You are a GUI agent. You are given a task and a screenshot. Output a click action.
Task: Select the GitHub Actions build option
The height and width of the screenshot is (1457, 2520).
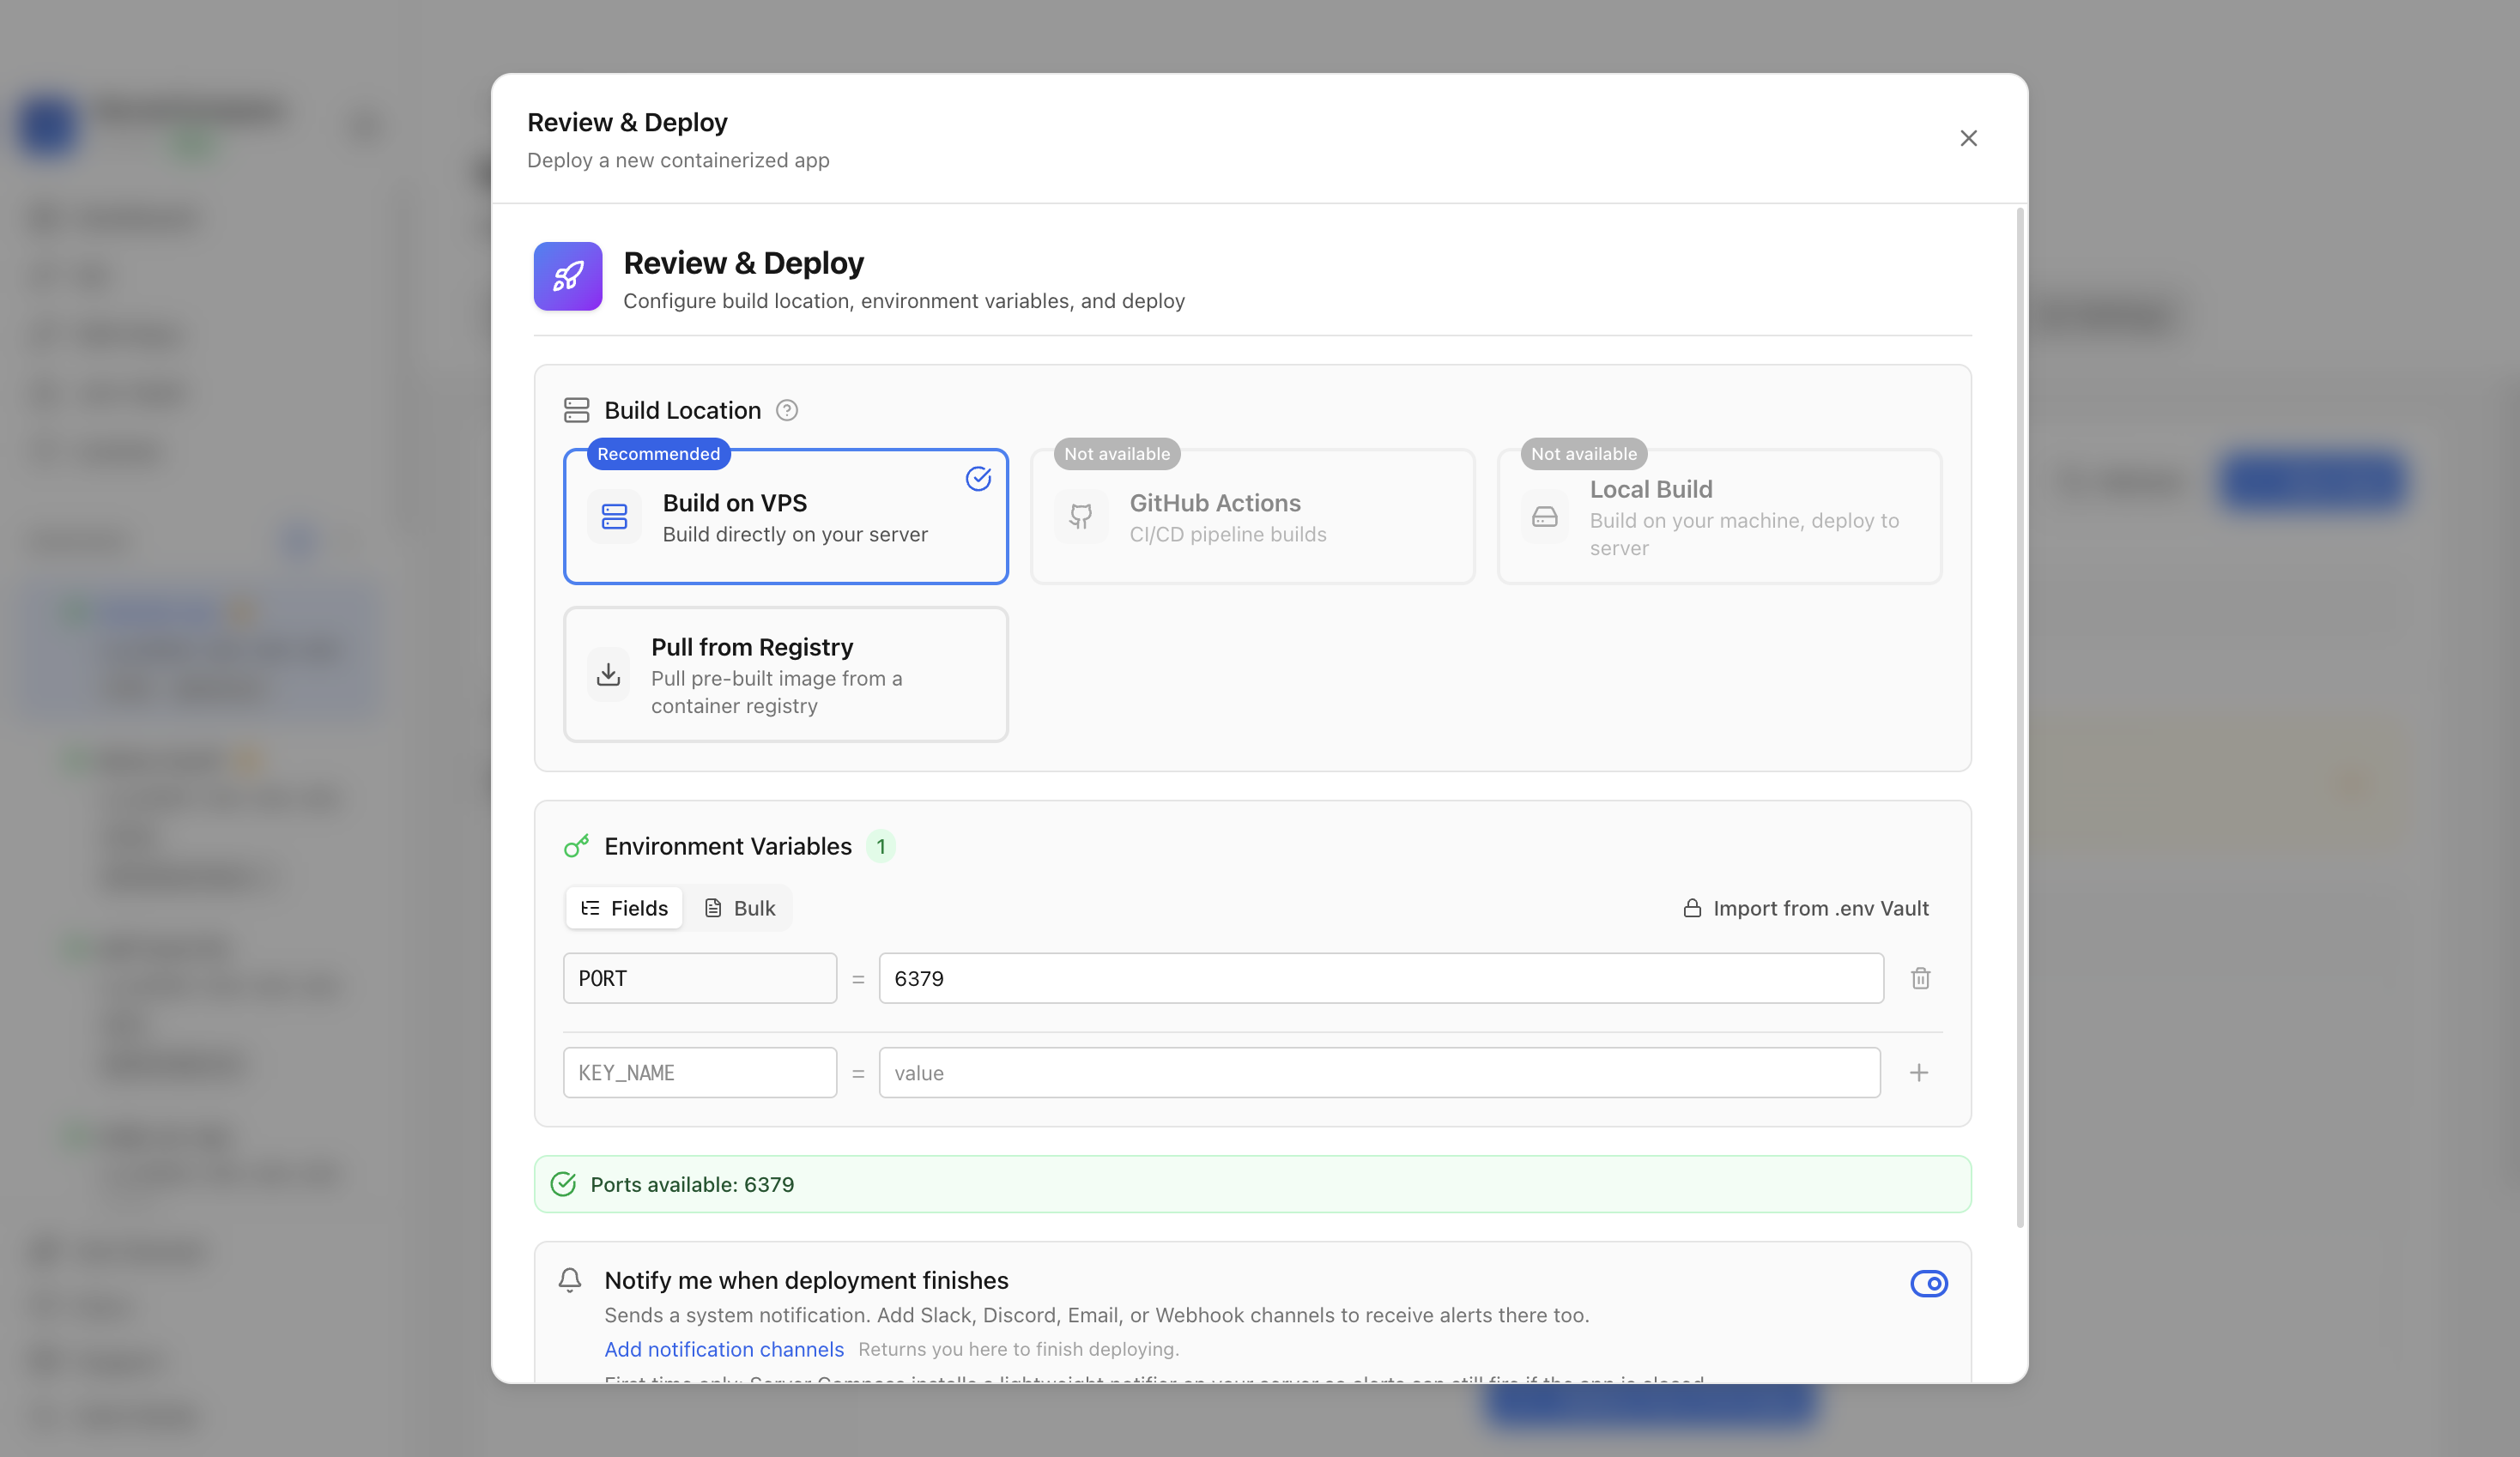1252,516
